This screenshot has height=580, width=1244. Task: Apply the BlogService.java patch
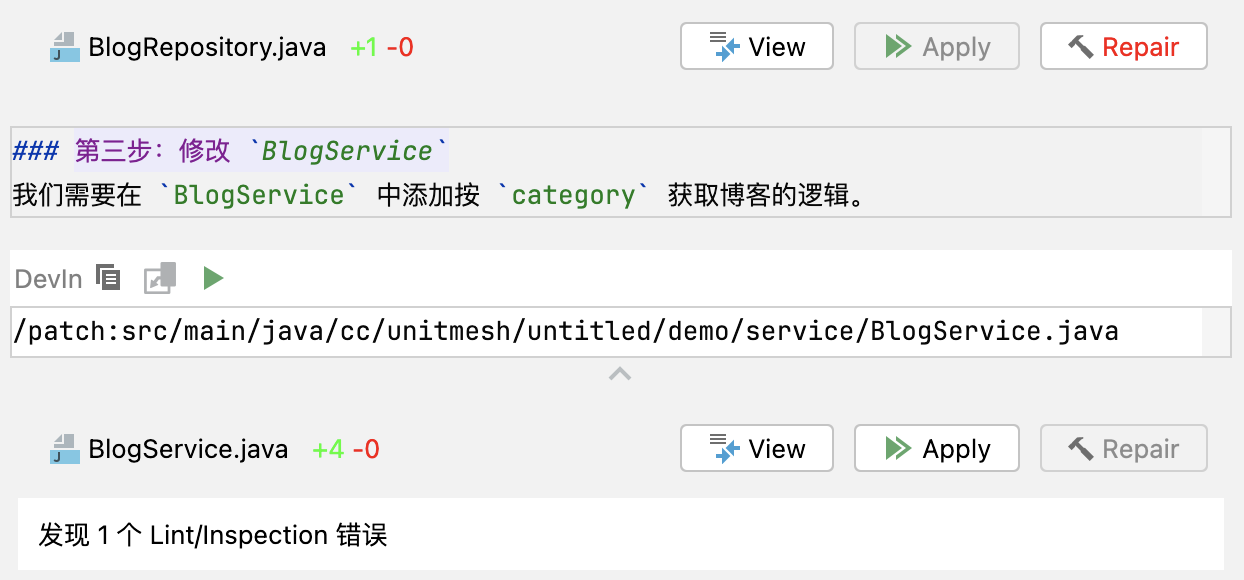(937, 449)
